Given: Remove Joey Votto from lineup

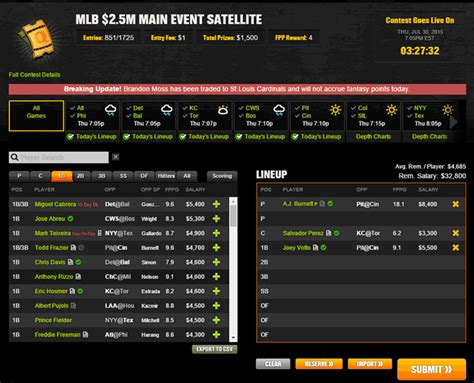Looking at the screenshot, I should coord(455,248).
